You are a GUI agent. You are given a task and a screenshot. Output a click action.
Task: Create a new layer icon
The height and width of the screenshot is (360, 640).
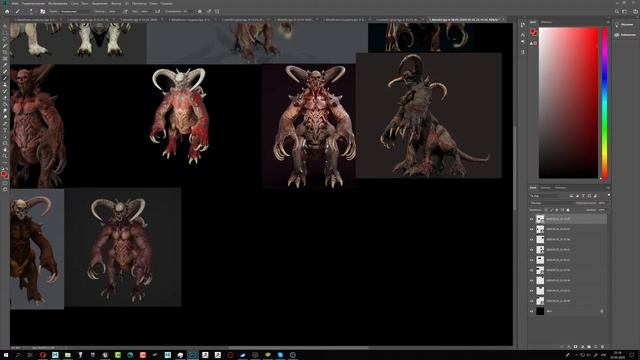tap(596, 347)
